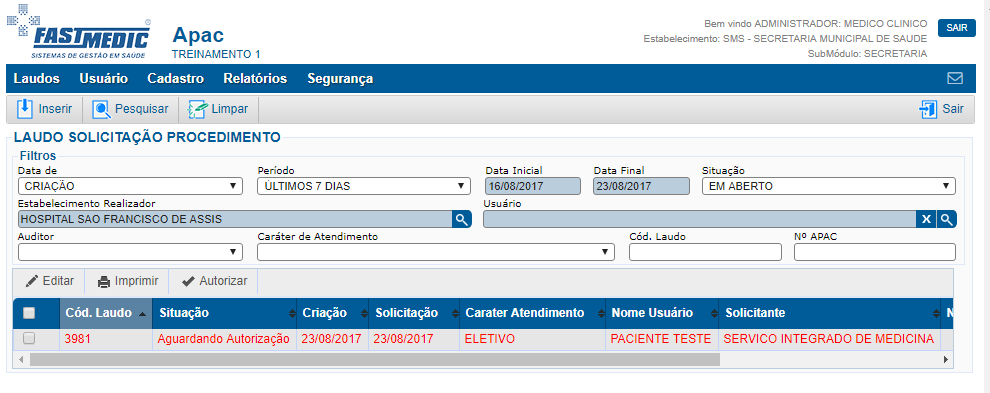Click Aguardando Autorização status cell
The width and height of the screenshot is (990, 393).
tap(224, 339)
